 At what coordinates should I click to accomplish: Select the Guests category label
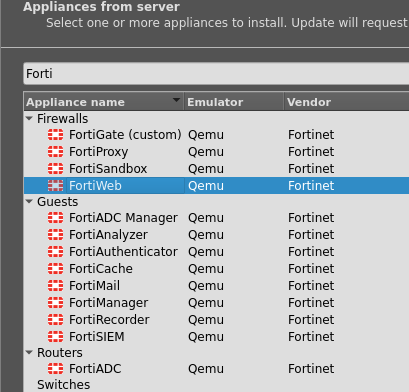pyautogui.click(x=57, y=202)
